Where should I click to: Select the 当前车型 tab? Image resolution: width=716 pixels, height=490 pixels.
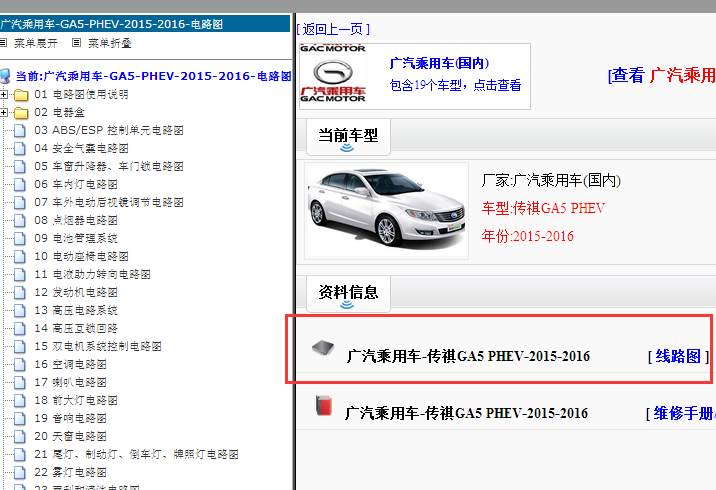348,137
